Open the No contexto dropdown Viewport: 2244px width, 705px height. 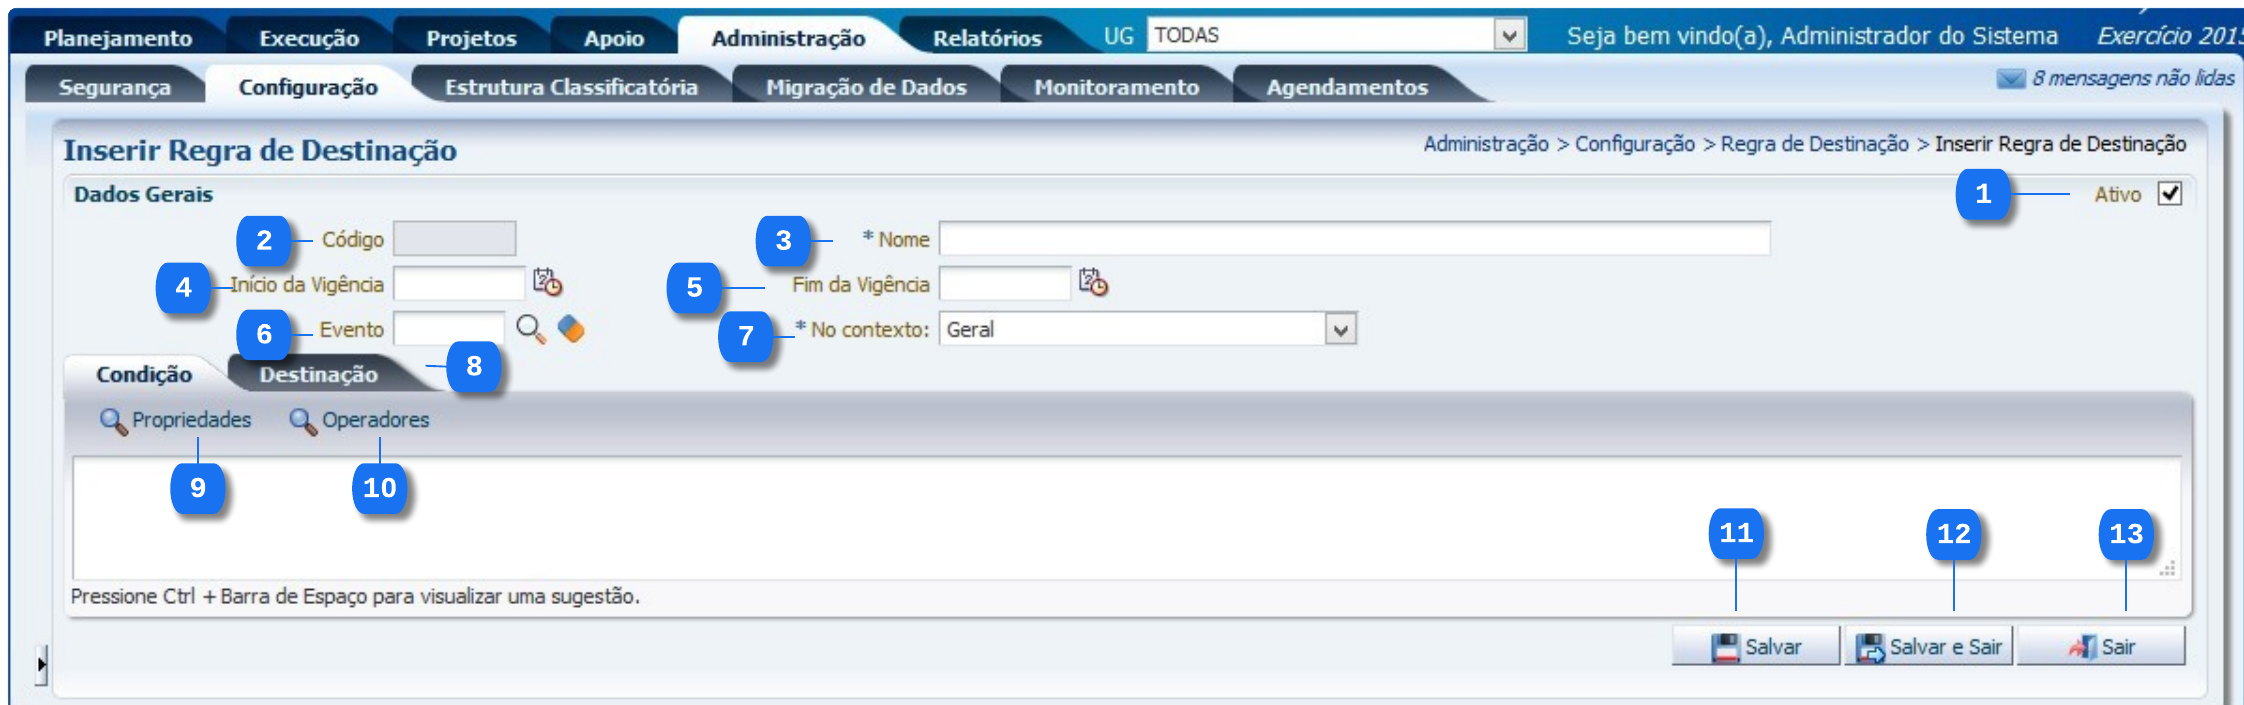click(1340, 329)
